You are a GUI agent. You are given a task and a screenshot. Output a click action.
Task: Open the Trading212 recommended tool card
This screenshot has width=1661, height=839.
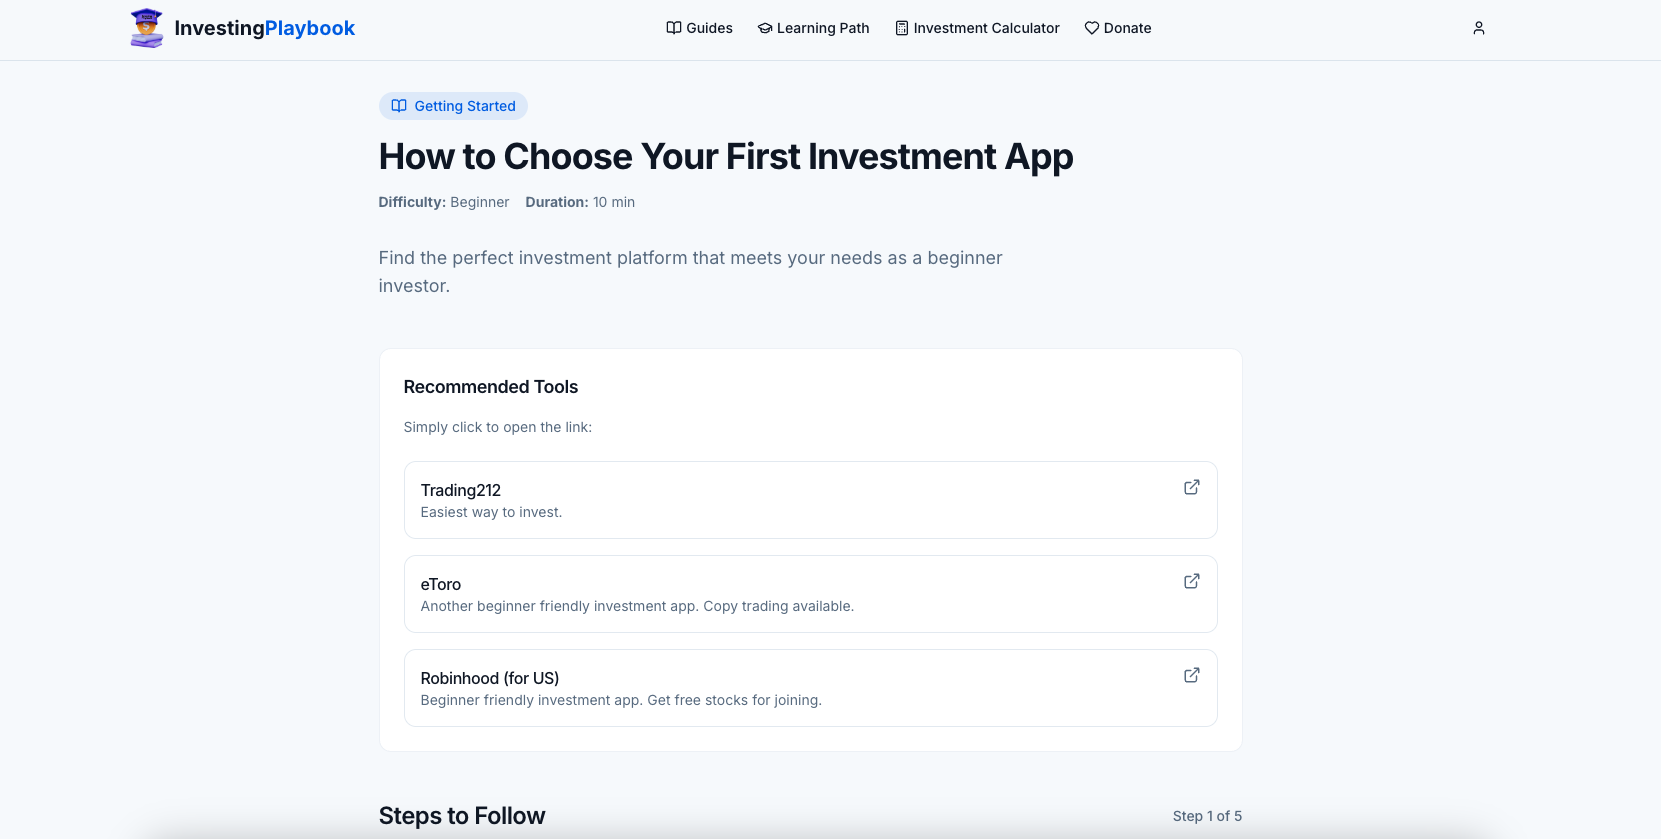[810, 500]
